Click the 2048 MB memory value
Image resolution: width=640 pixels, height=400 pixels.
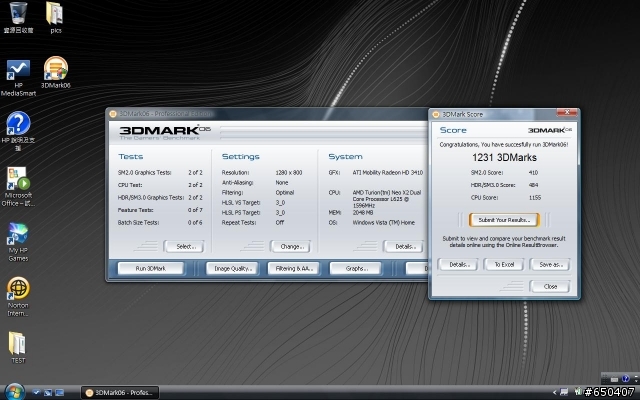[363, 213]
